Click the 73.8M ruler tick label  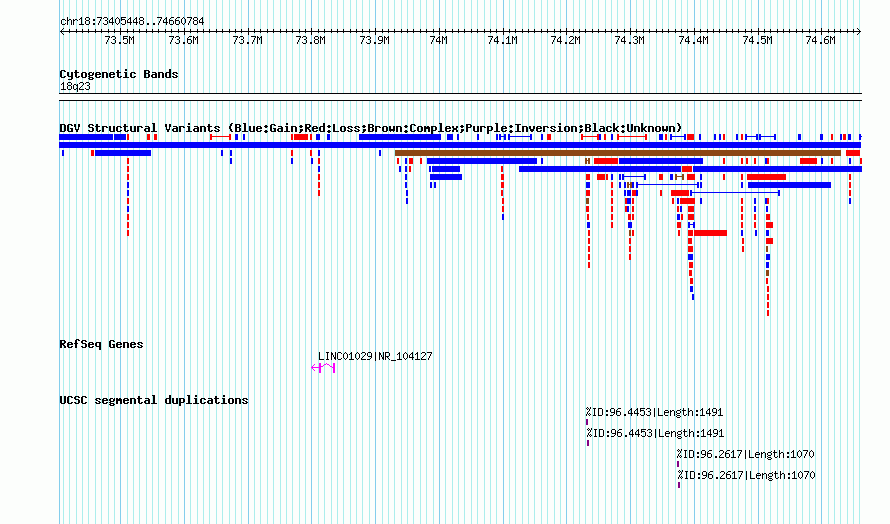pyautogui.click(x=310, y=40)
